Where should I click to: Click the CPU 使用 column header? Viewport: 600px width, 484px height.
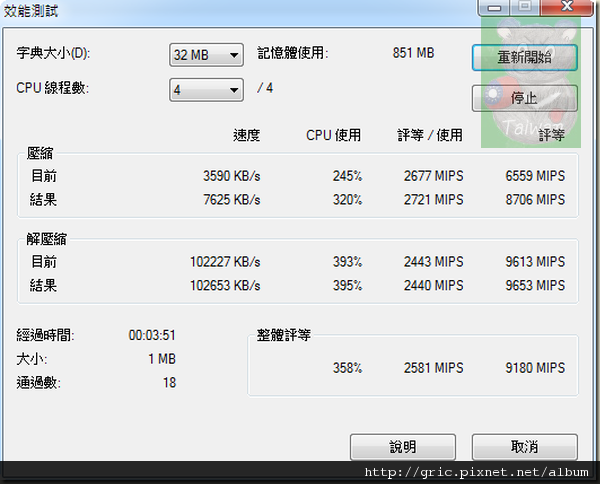[x=333, y=135]
